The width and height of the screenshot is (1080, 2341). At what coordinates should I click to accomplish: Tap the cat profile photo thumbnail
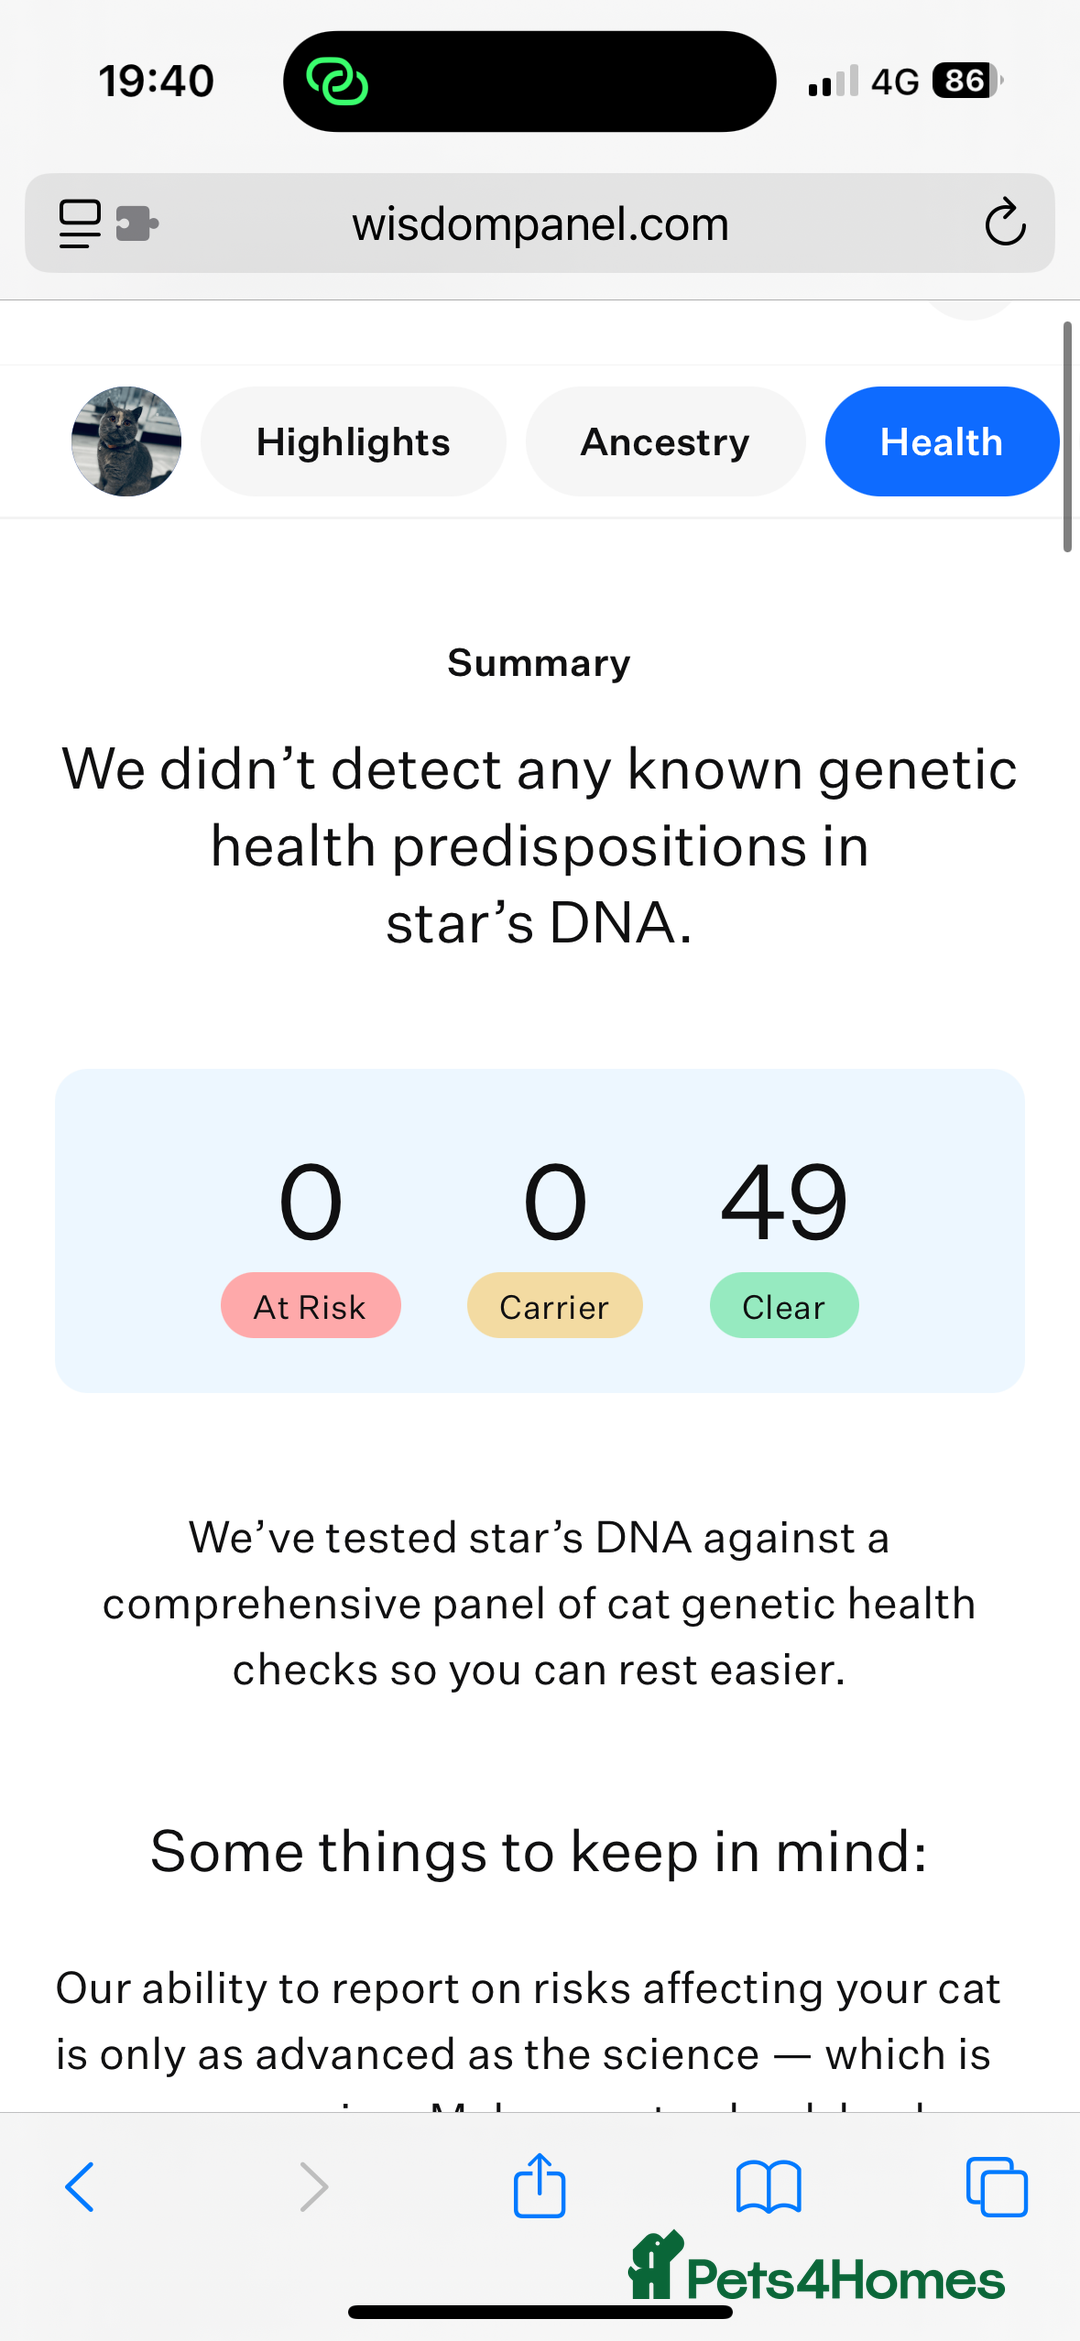127,442
